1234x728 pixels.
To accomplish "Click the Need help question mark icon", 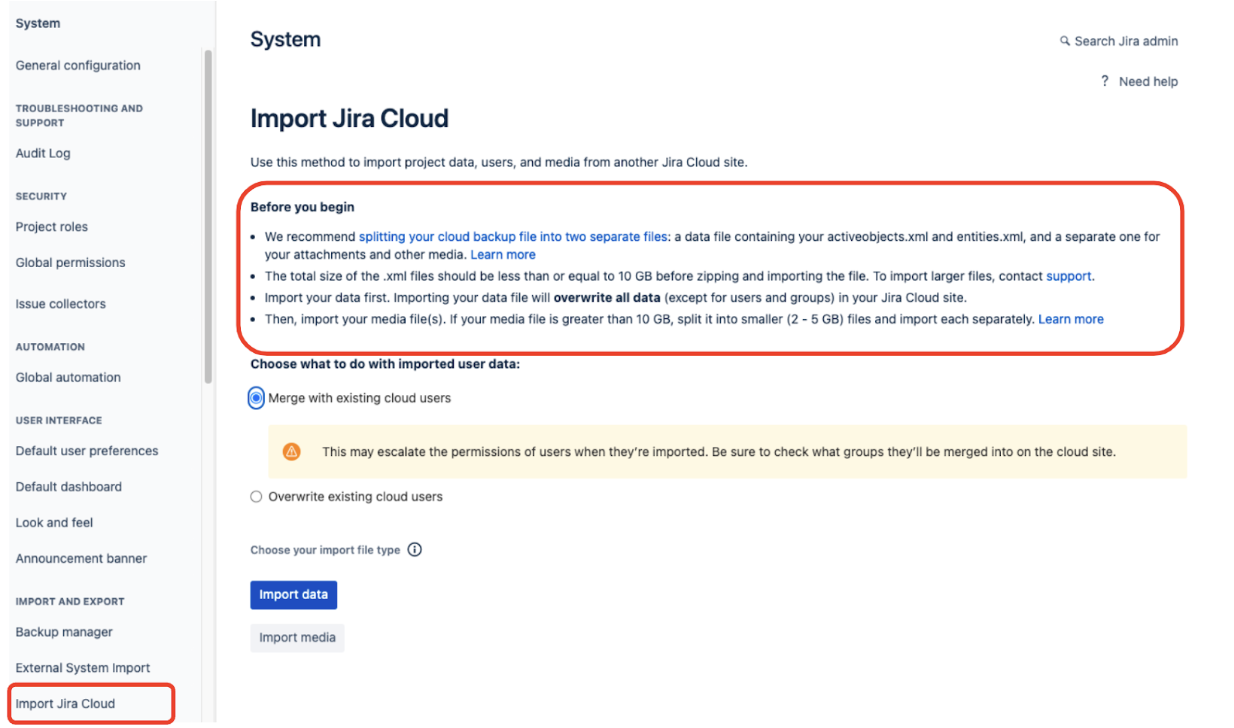I will pyautogui.click(x=1105, y=81).
